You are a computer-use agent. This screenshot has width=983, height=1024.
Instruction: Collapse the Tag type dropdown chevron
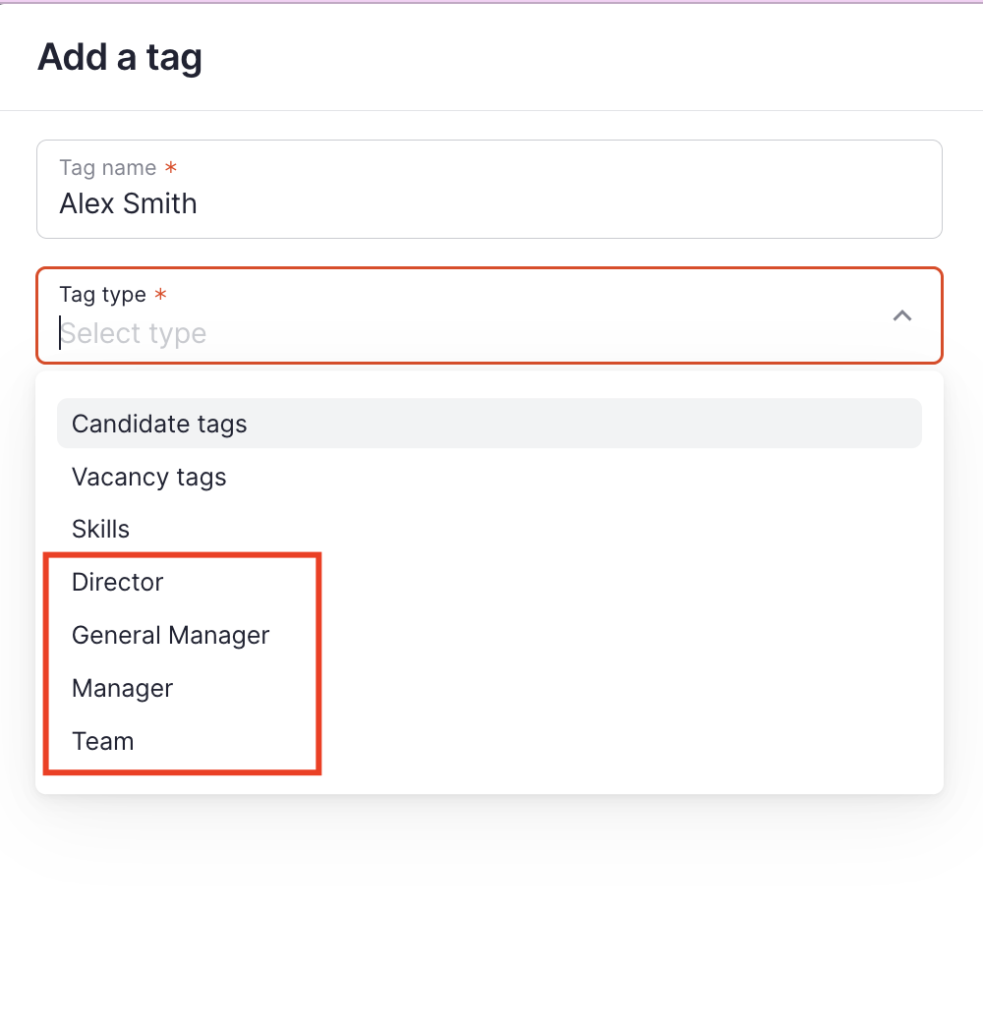tap(901, 316)
